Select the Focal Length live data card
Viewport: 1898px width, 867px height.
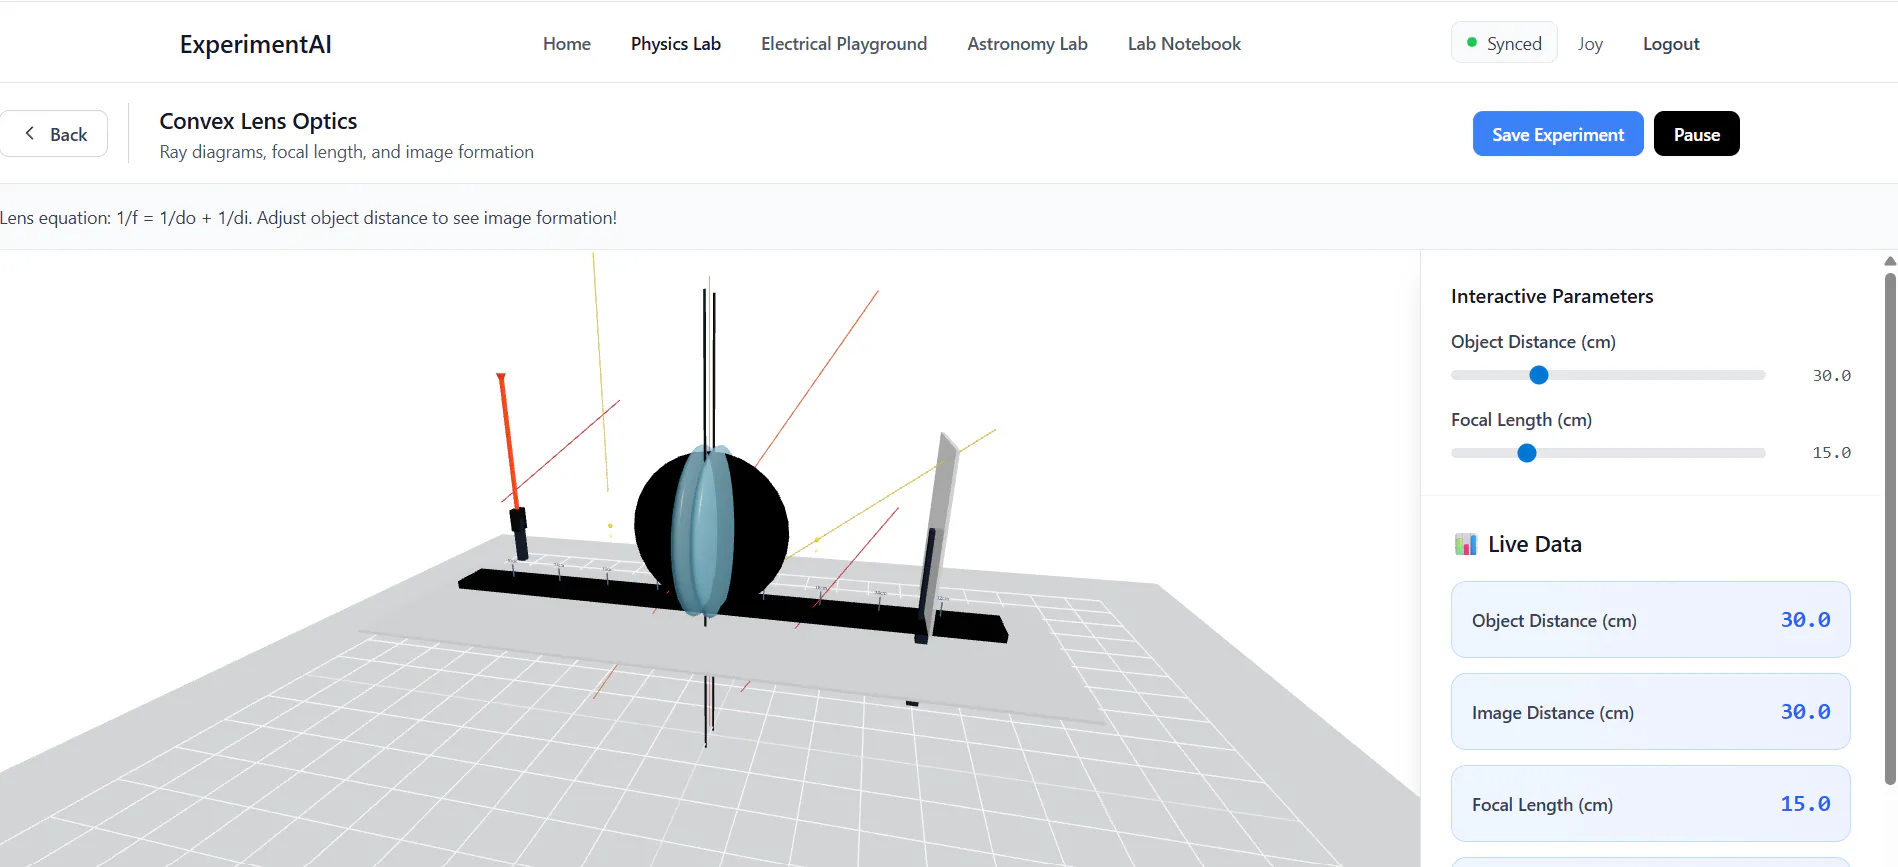coord(1651,804)
